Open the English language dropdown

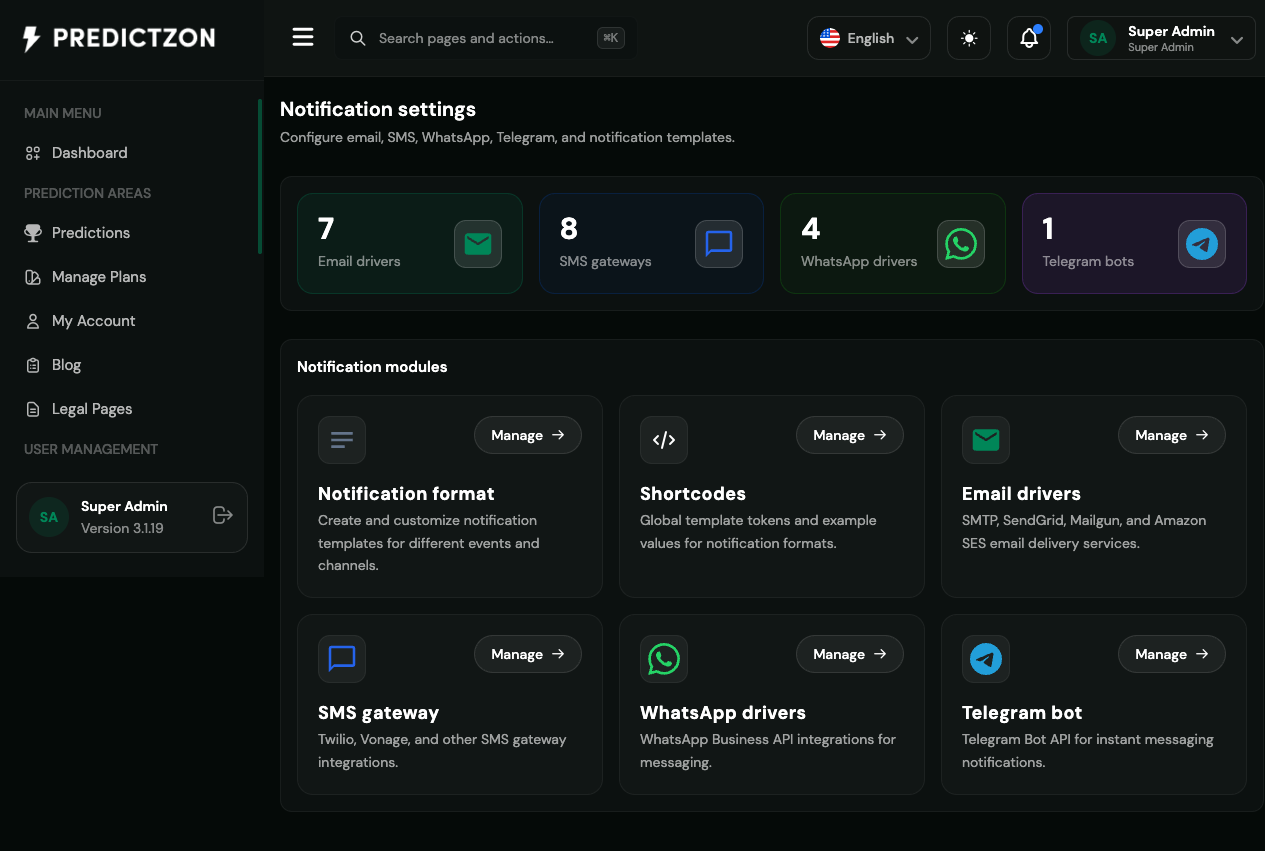pos(869,38)
